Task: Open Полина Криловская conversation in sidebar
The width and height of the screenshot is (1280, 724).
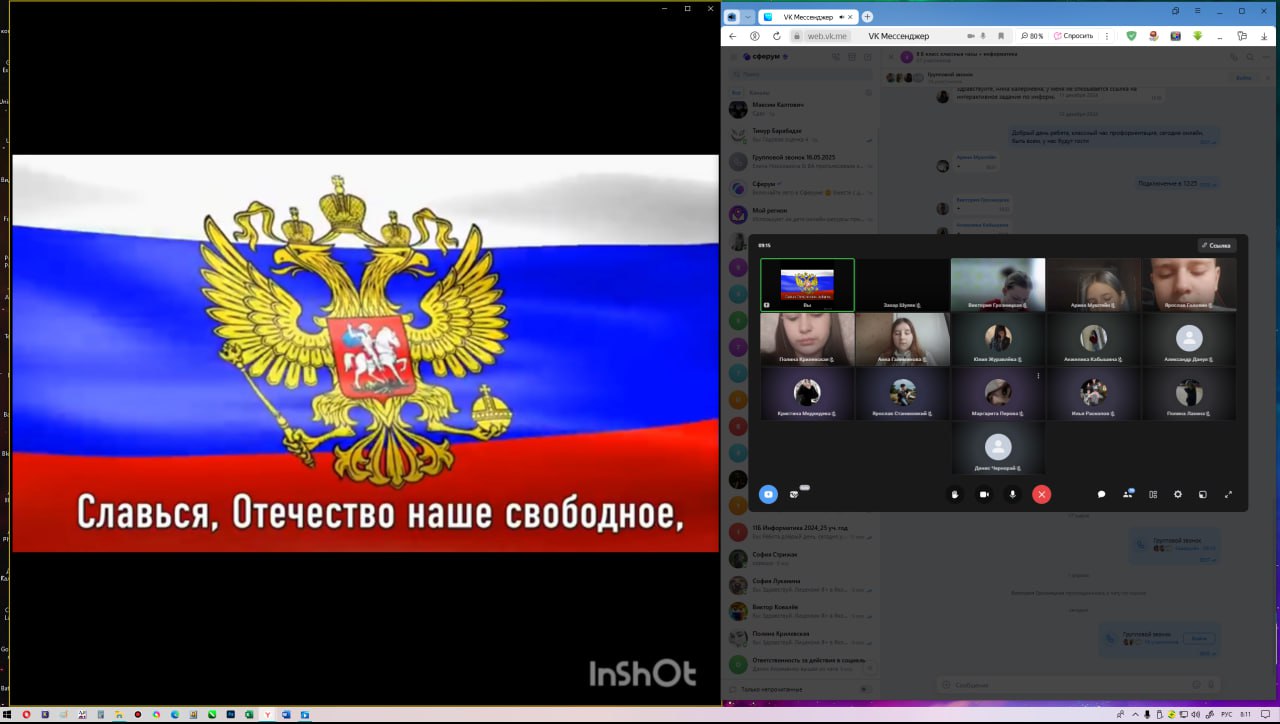Action: 800,637
